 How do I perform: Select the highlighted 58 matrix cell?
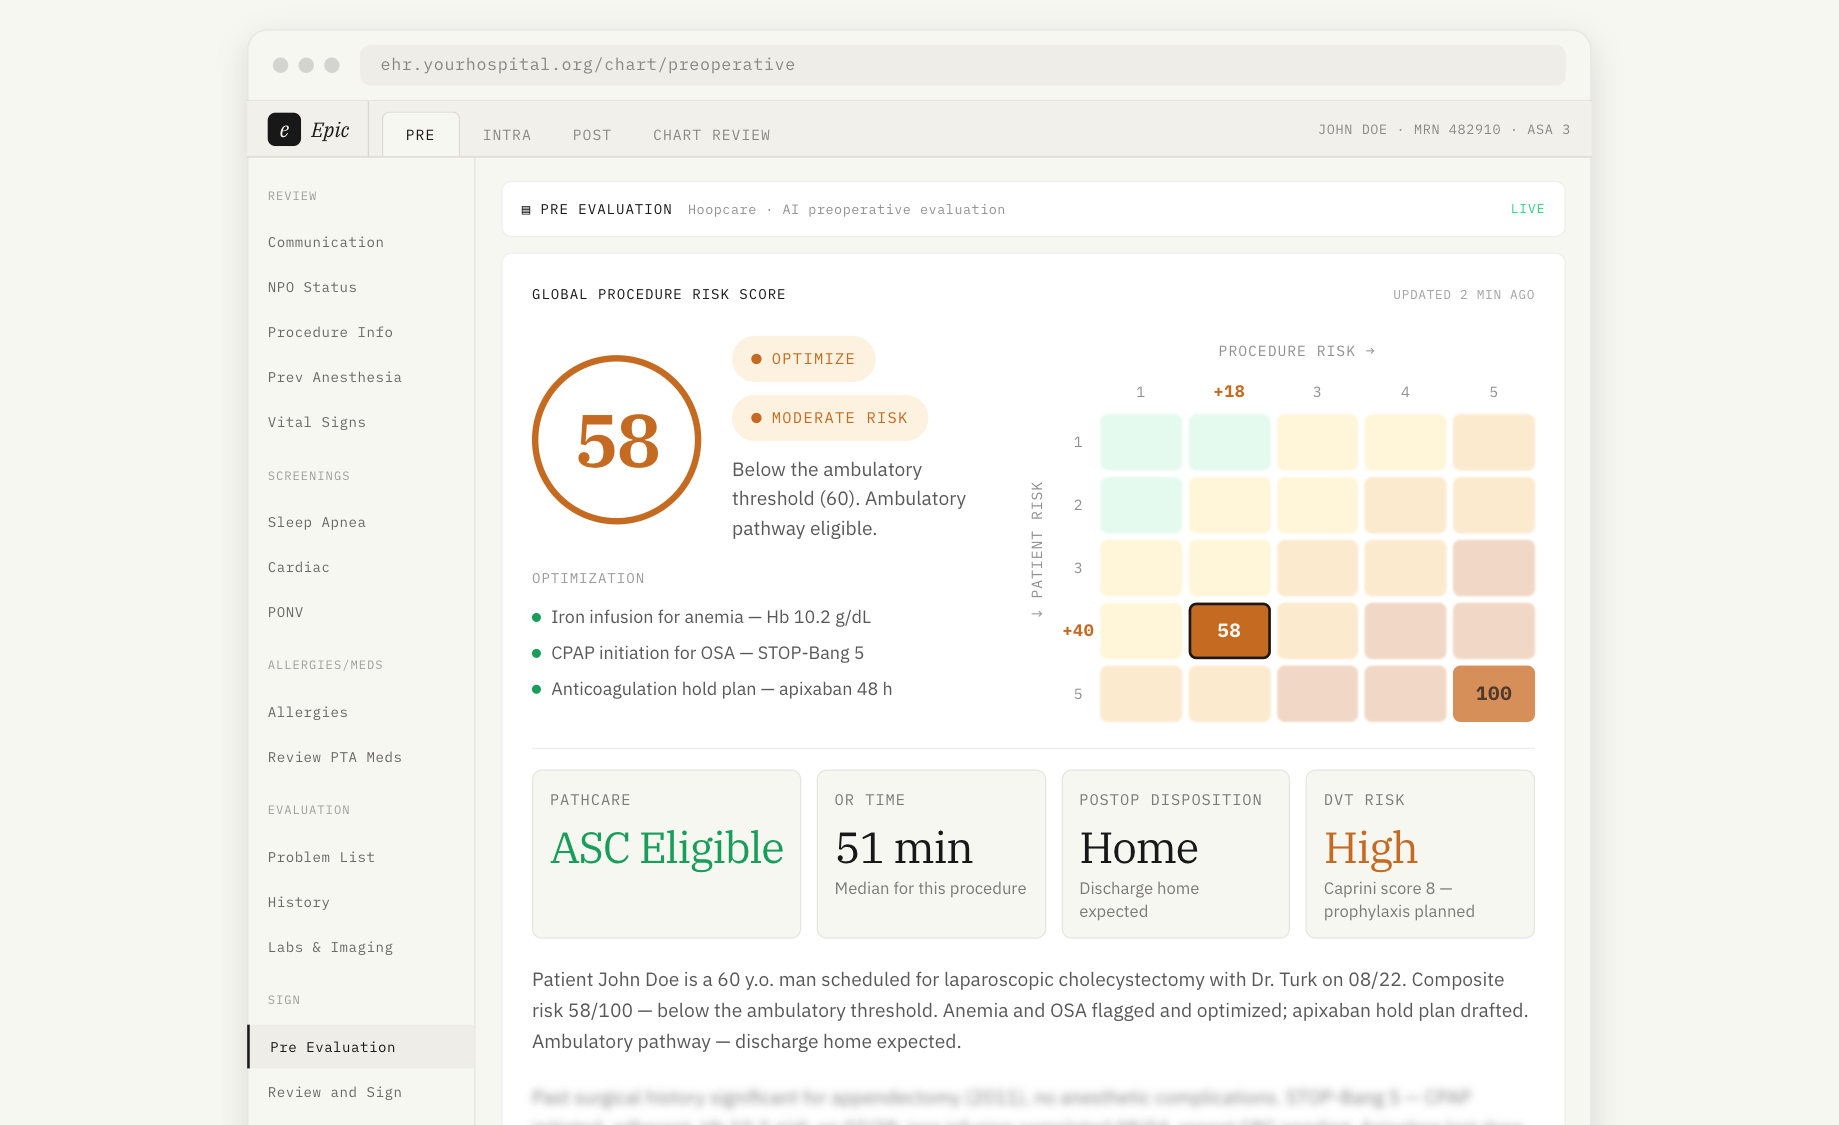(1229, 631)
